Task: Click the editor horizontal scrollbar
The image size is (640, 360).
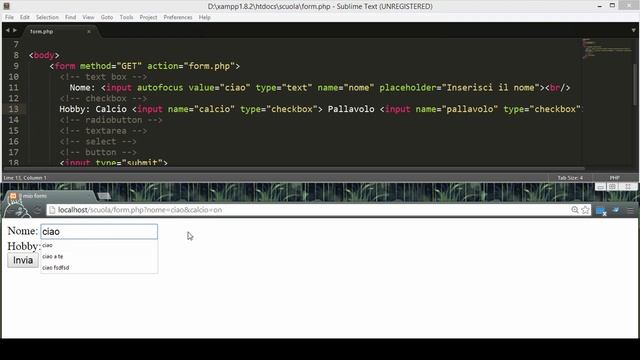Action: [294, 168]
